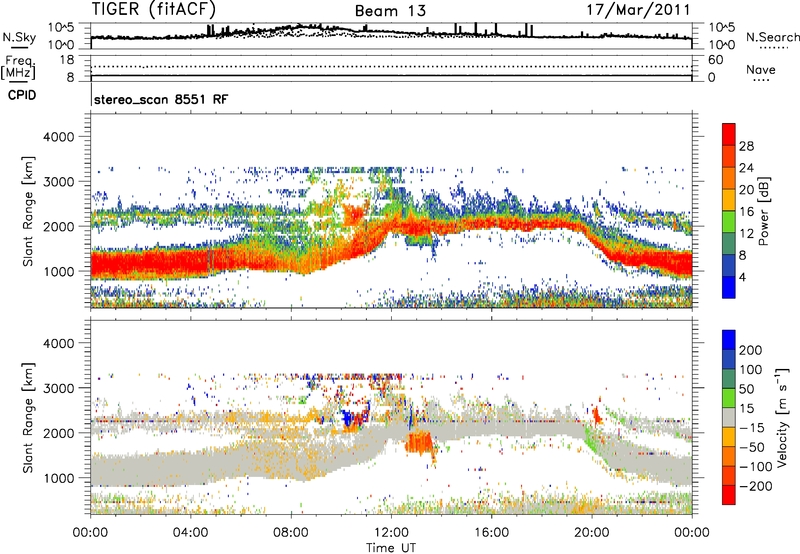Click the "Beam 13" heading
800x554 pixels.
click(x=391, y=11)
